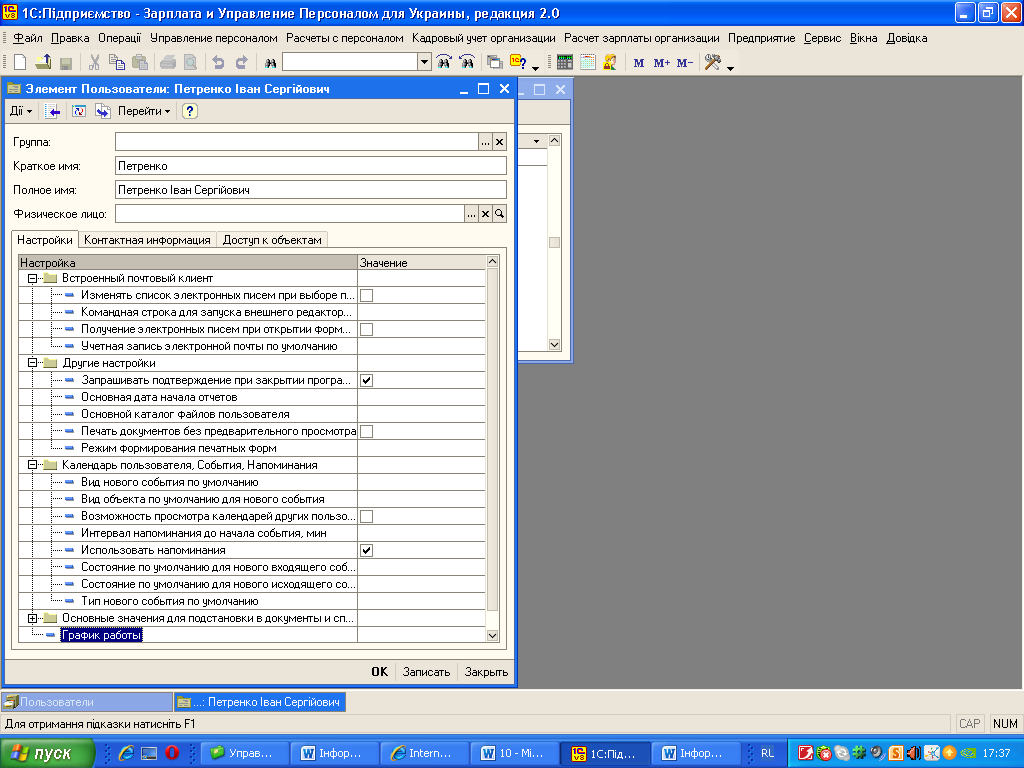The width and height of the screenshot is (1024, 768).
Task: Click the Refresh icon in form toolbar
Action: pos(79,111)
